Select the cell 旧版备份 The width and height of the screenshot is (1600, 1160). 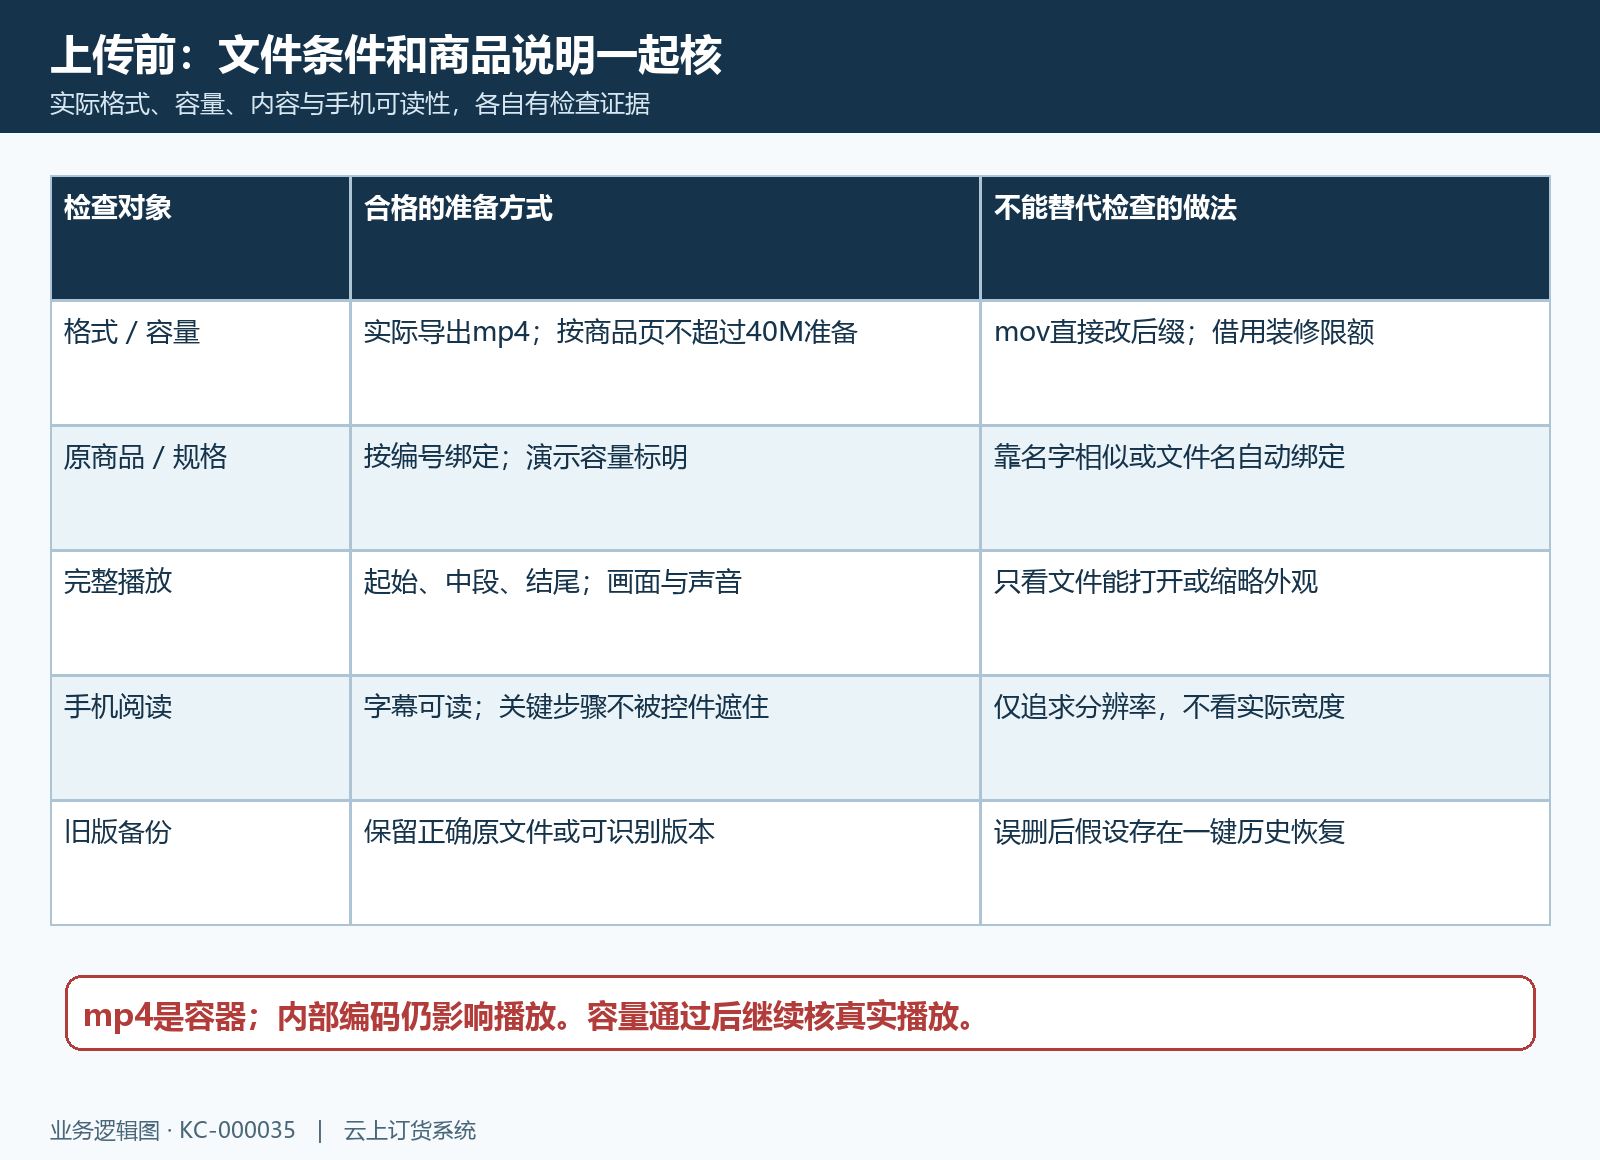200,863
